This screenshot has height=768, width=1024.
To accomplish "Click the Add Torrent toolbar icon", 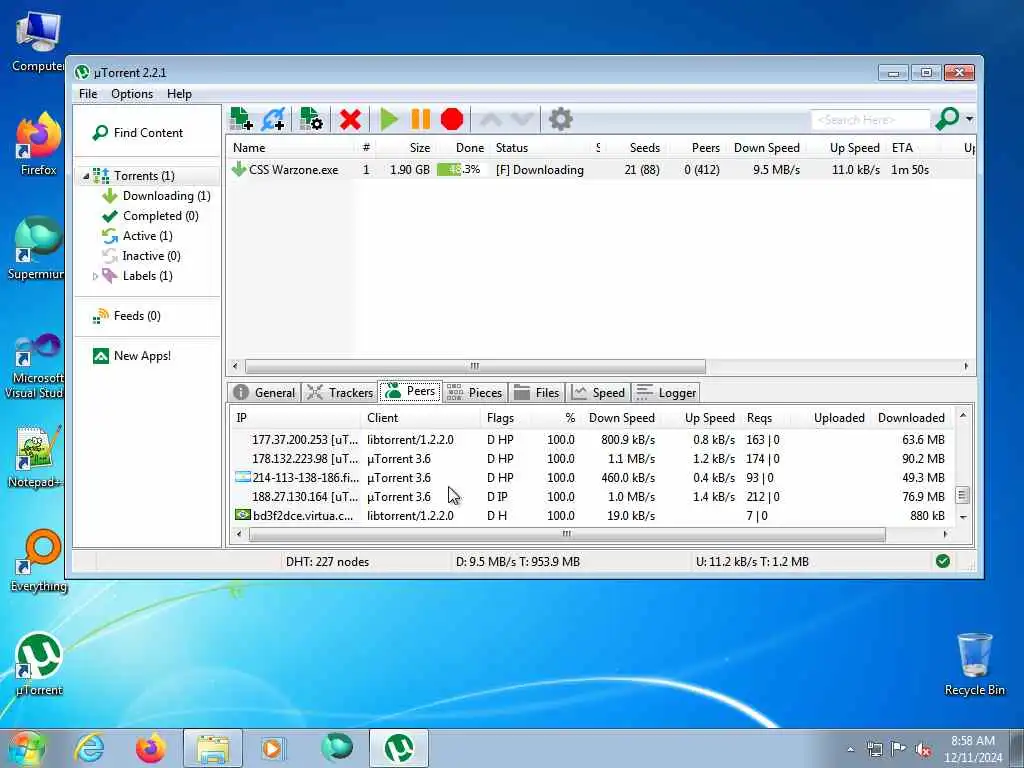I will 241,119.
